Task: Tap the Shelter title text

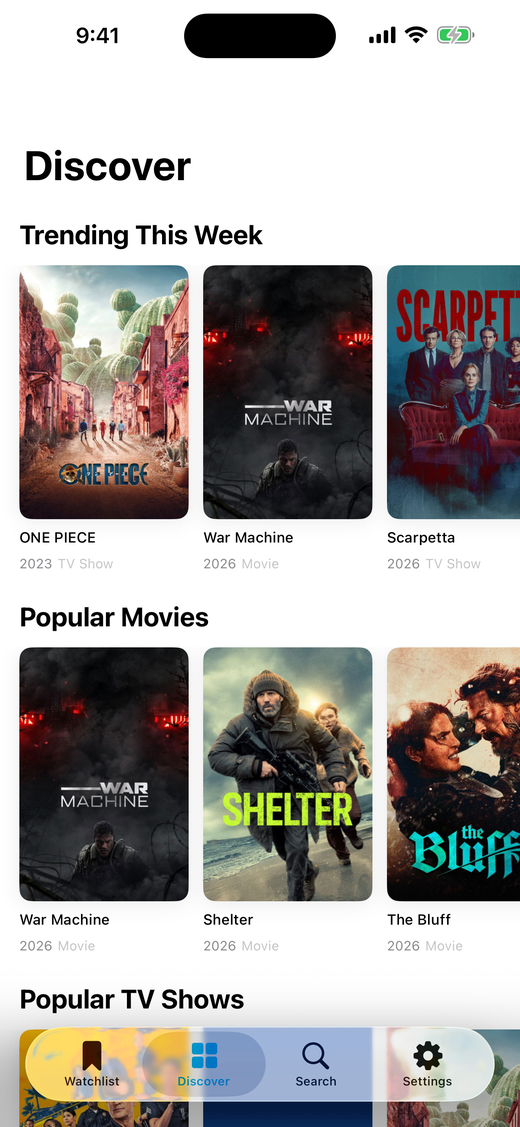Action: click(x=228, y=919)
